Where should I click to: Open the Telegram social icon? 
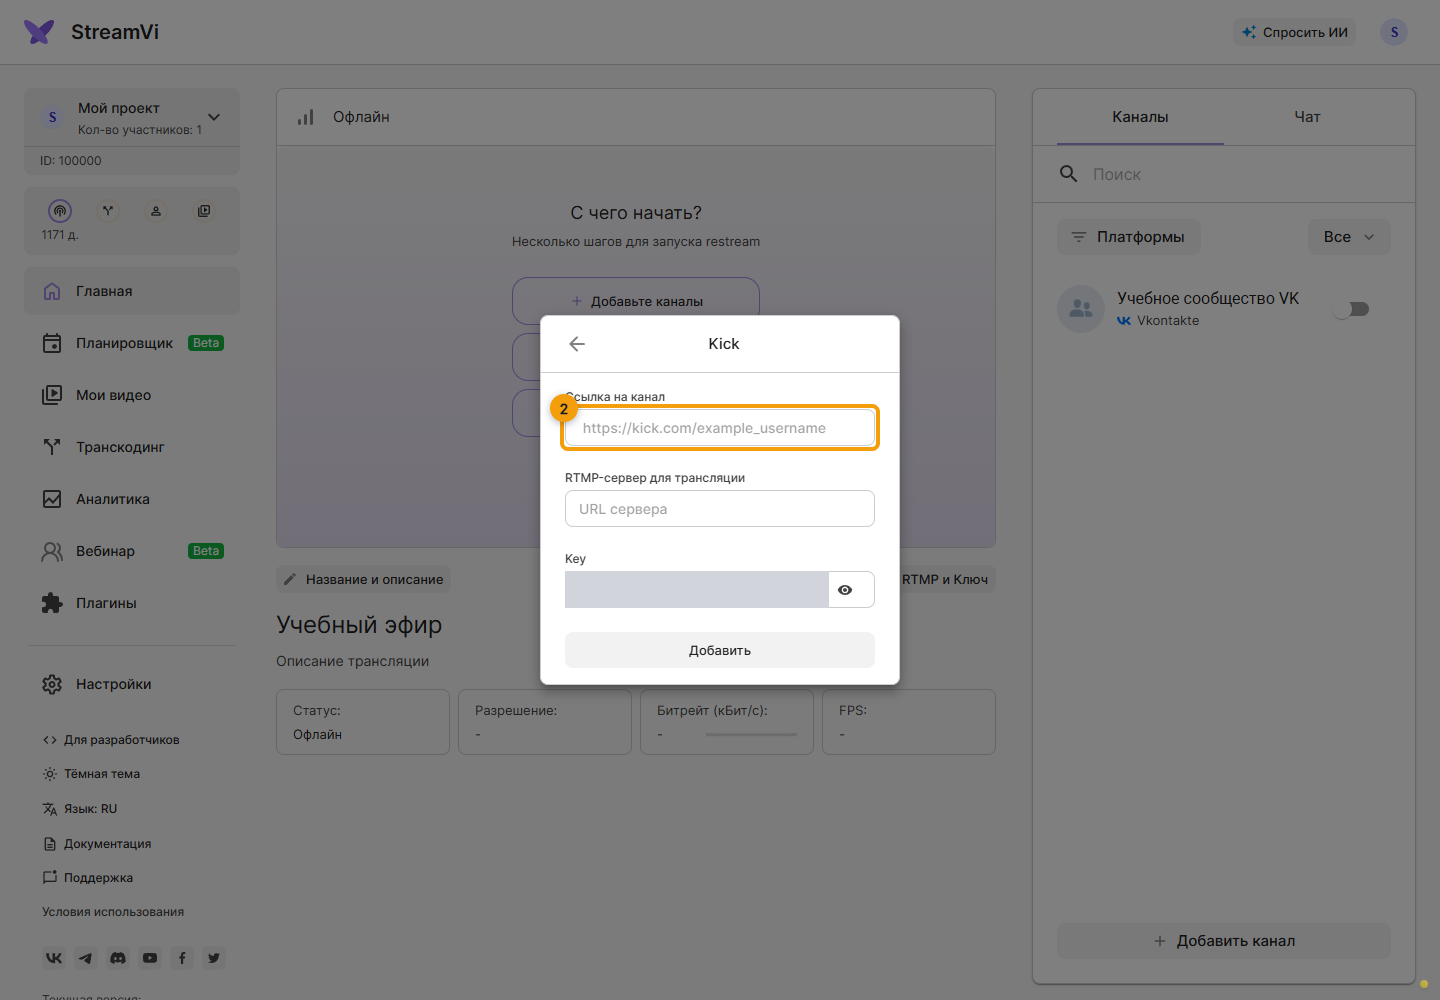86,958
